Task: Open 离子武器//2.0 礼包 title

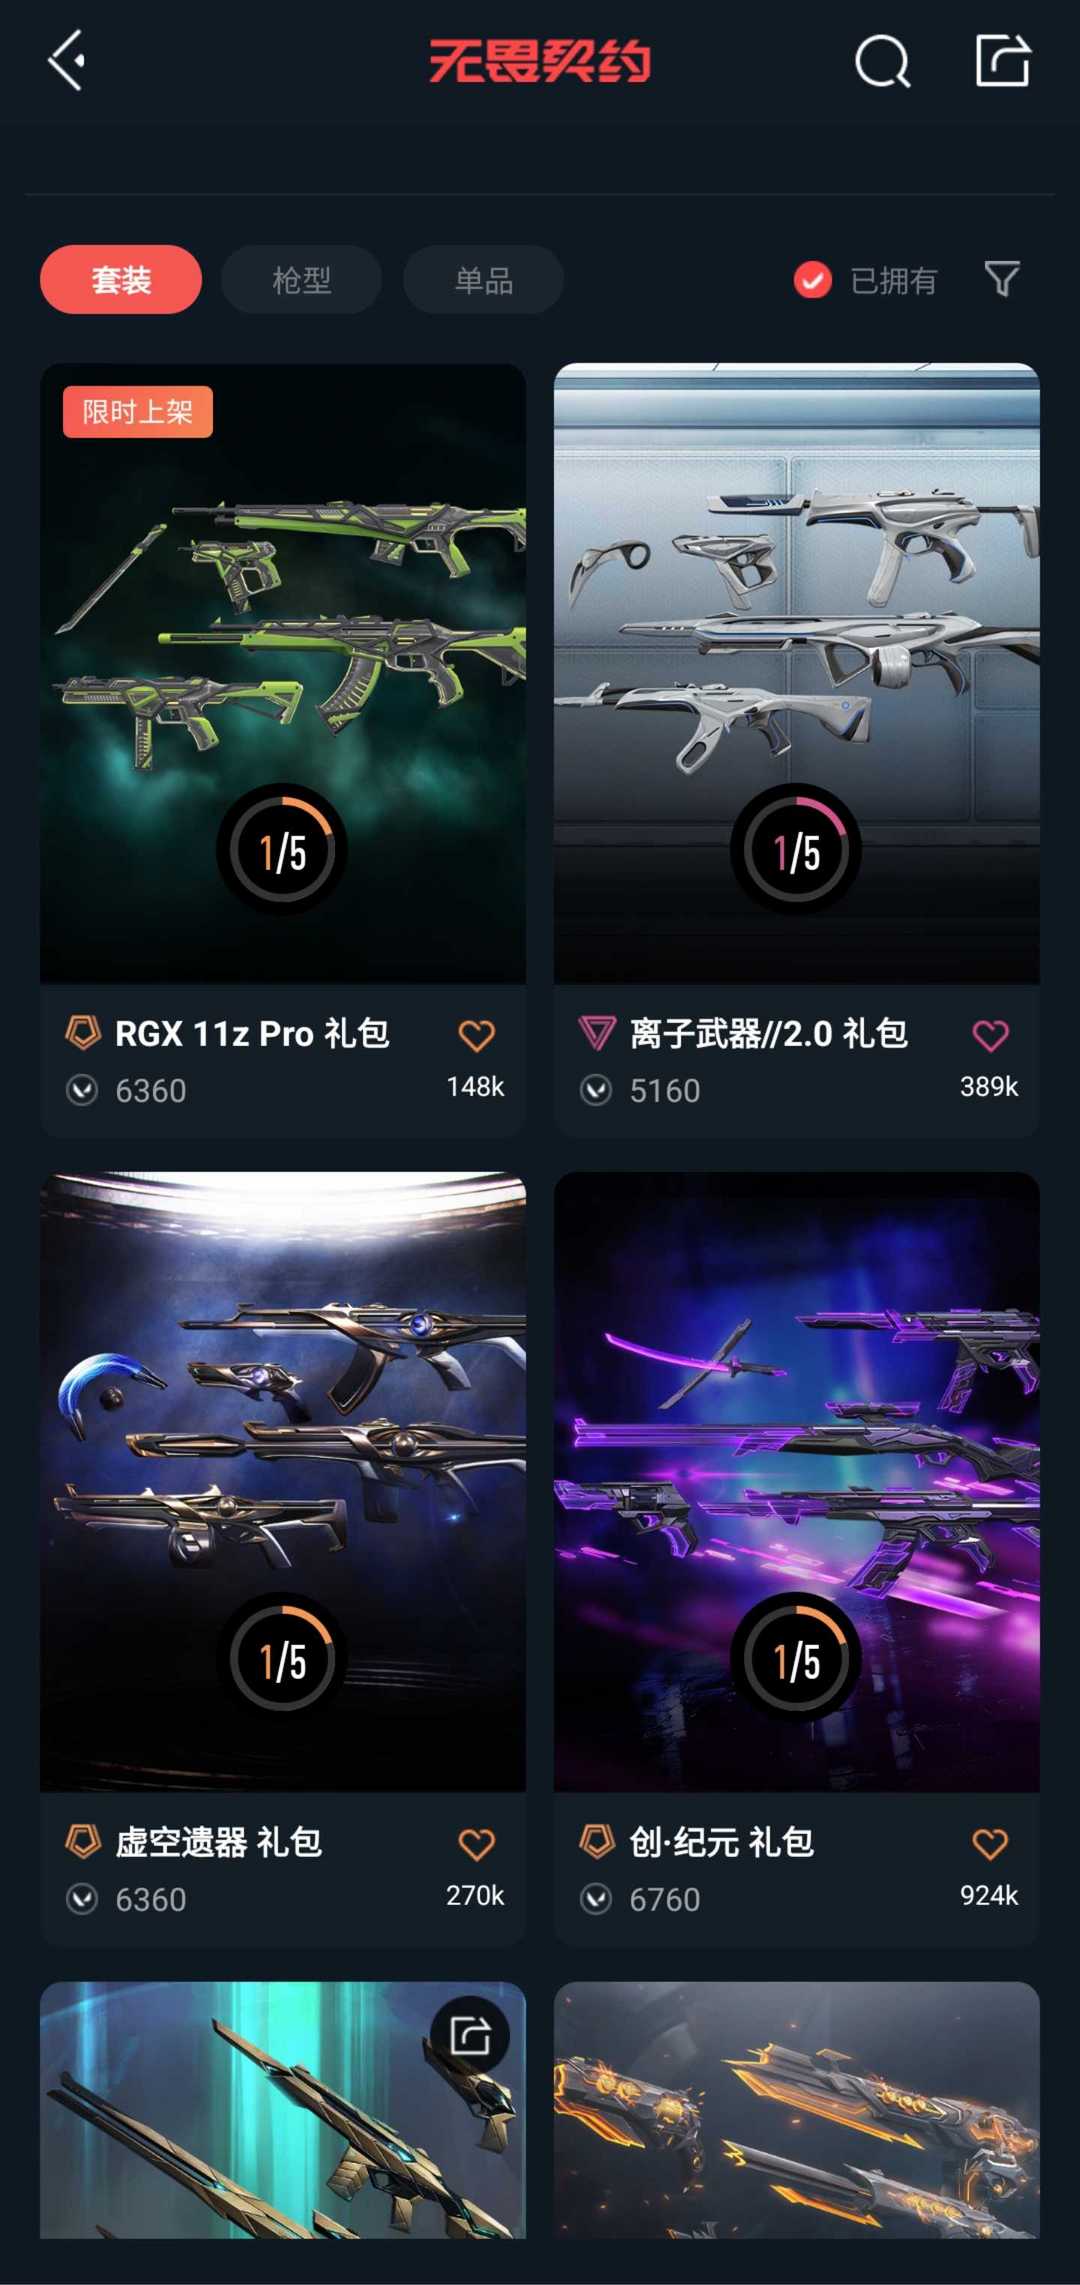Action: click(768, 1034)
